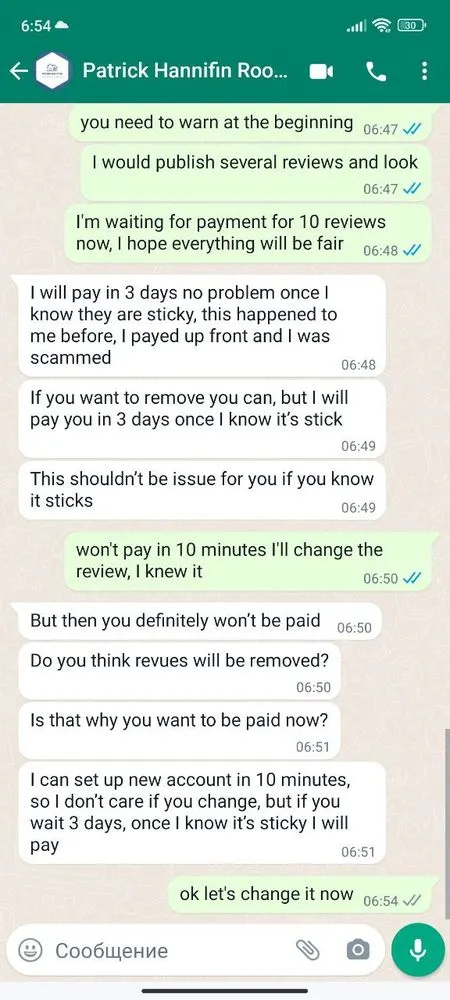Tap the battery indicator in status bar
This screenshot has width=450, height=1000.
tap(411, 26)
